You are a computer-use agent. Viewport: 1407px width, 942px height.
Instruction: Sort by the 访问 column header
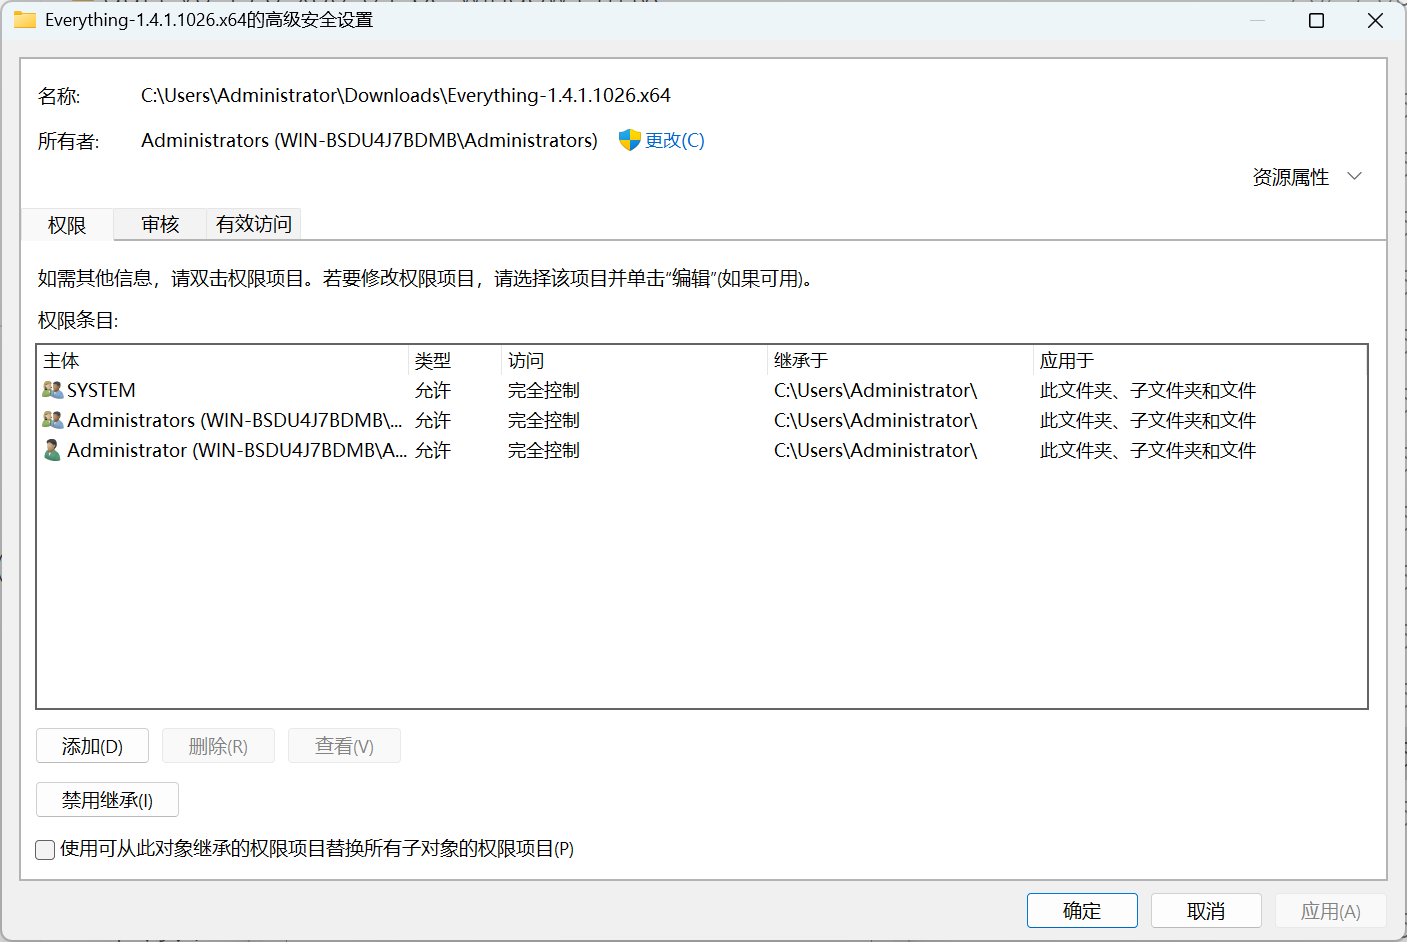coord(634,361)
